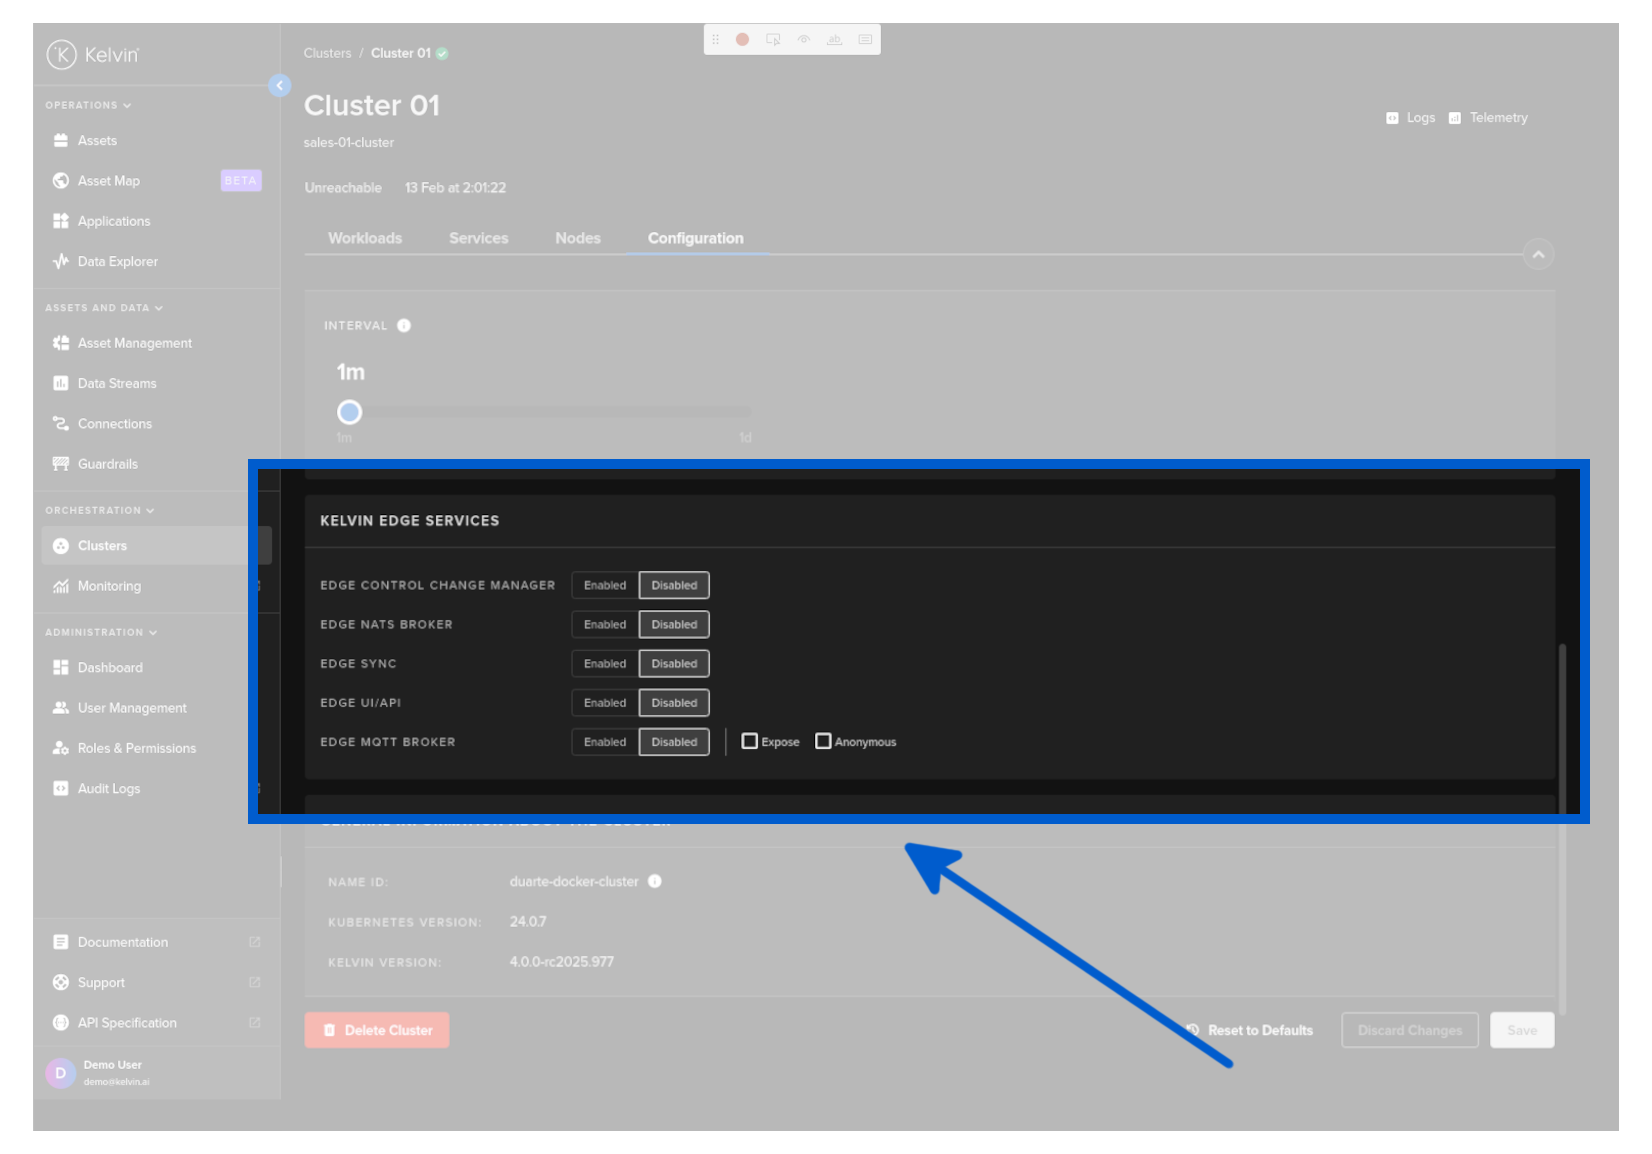Open Assets from the sidebar

[x=97, y=141]
